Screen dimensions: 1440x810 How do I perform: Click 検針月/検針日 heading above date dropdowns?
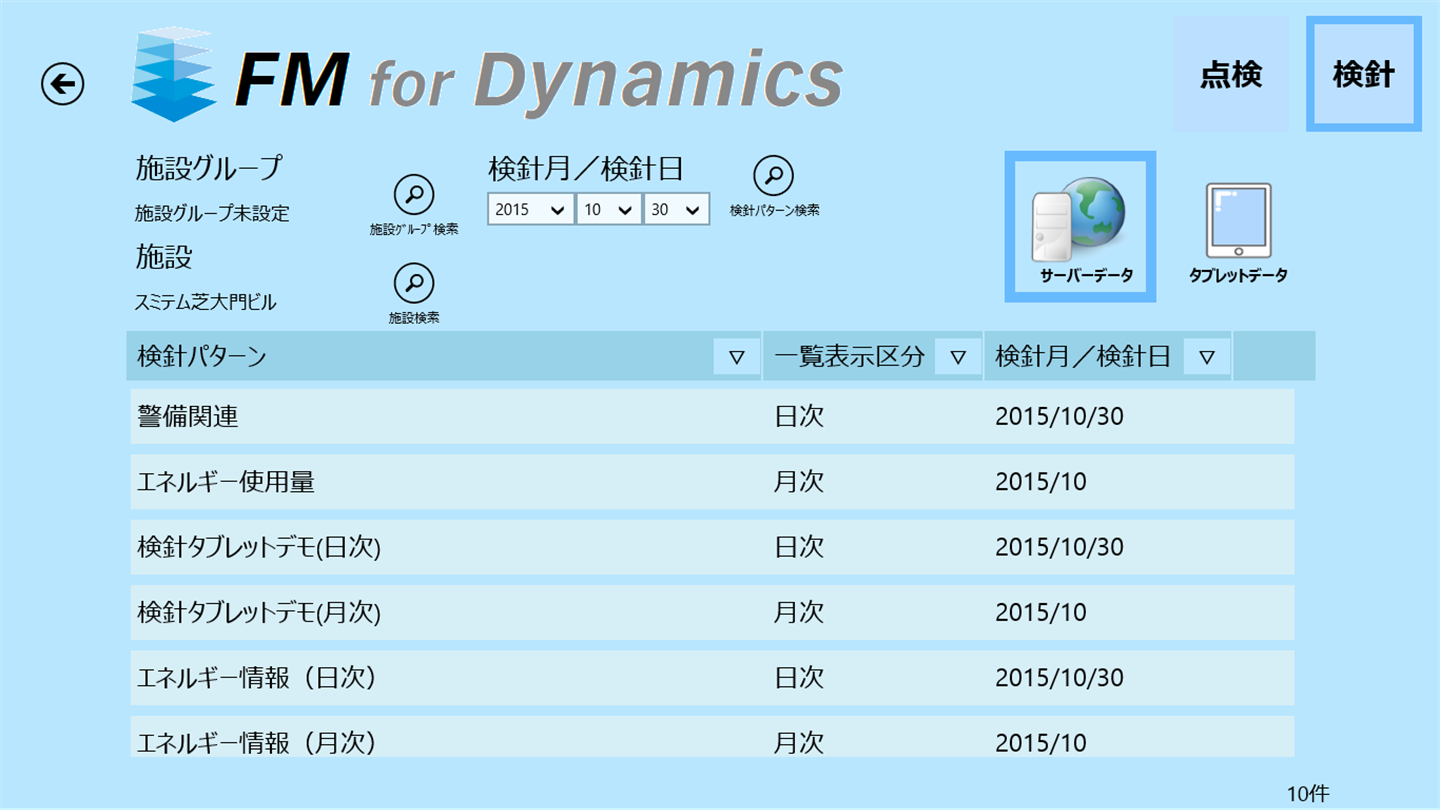[x=586, y=169]
